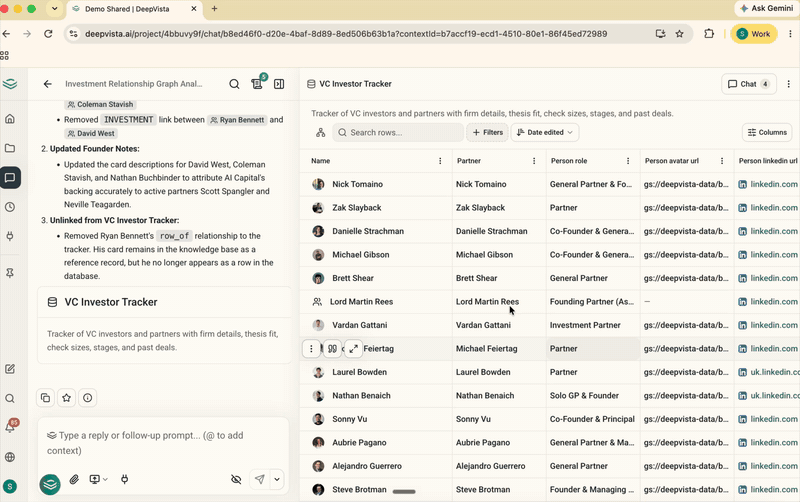Open the tab list dropdown arrow

(54, 9)
